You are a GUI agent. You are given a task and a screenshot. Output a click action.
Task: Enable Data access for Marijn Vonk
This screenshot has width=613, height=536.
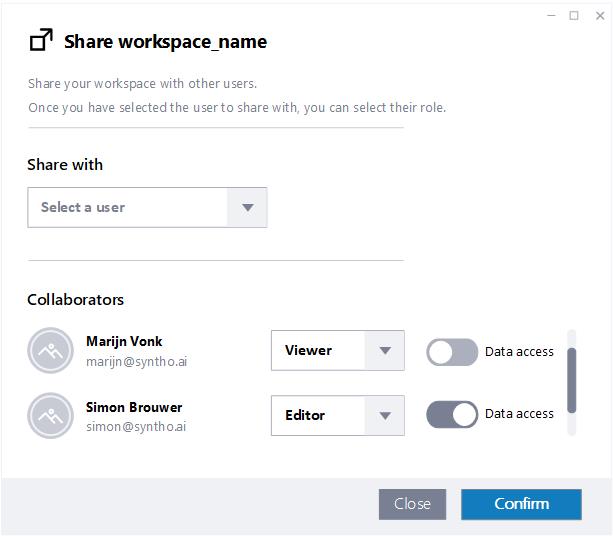pos(452,352)
